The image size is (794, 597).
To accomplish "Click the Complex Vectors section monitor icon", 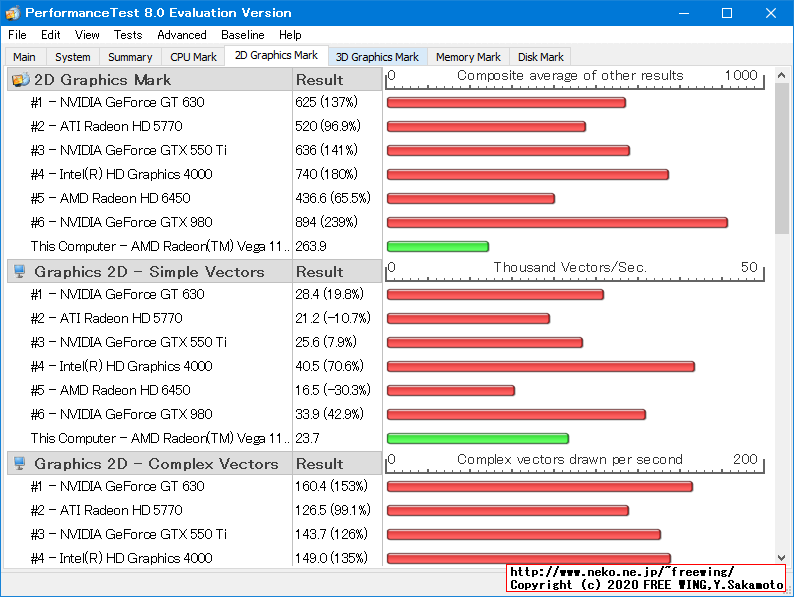I will (x=20, y=464).
